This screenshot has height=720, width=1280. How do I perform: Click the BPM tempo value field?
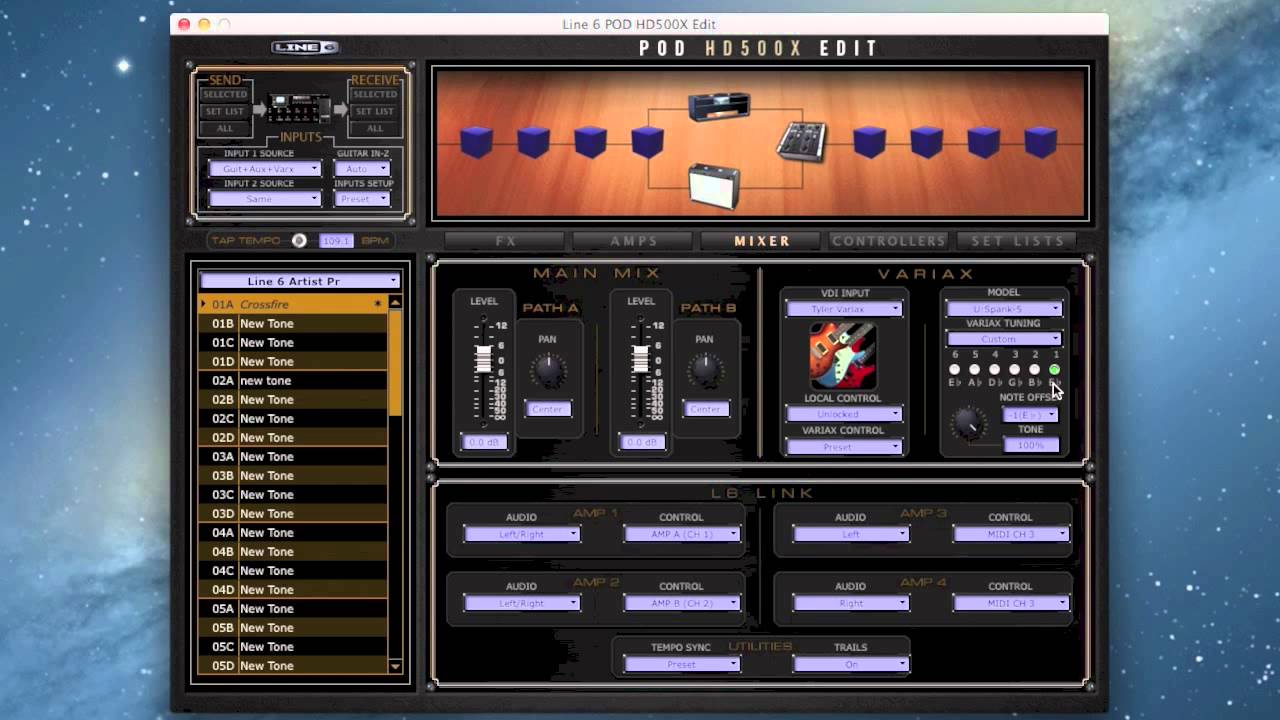pos(336,241)
